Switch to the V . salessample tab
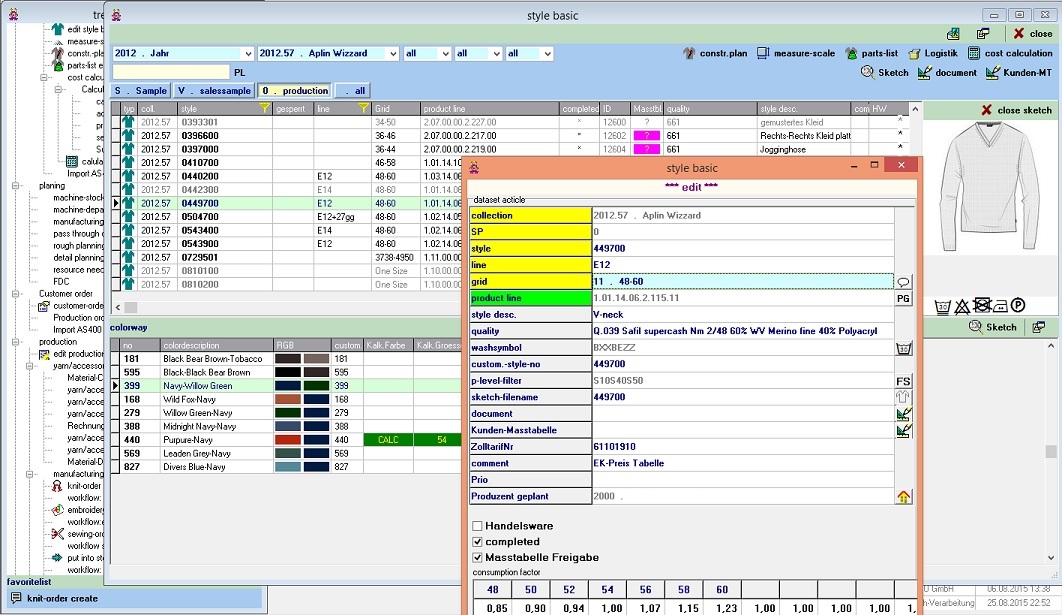This screenshot has width=1062, height=615. [x=214, y=91]
